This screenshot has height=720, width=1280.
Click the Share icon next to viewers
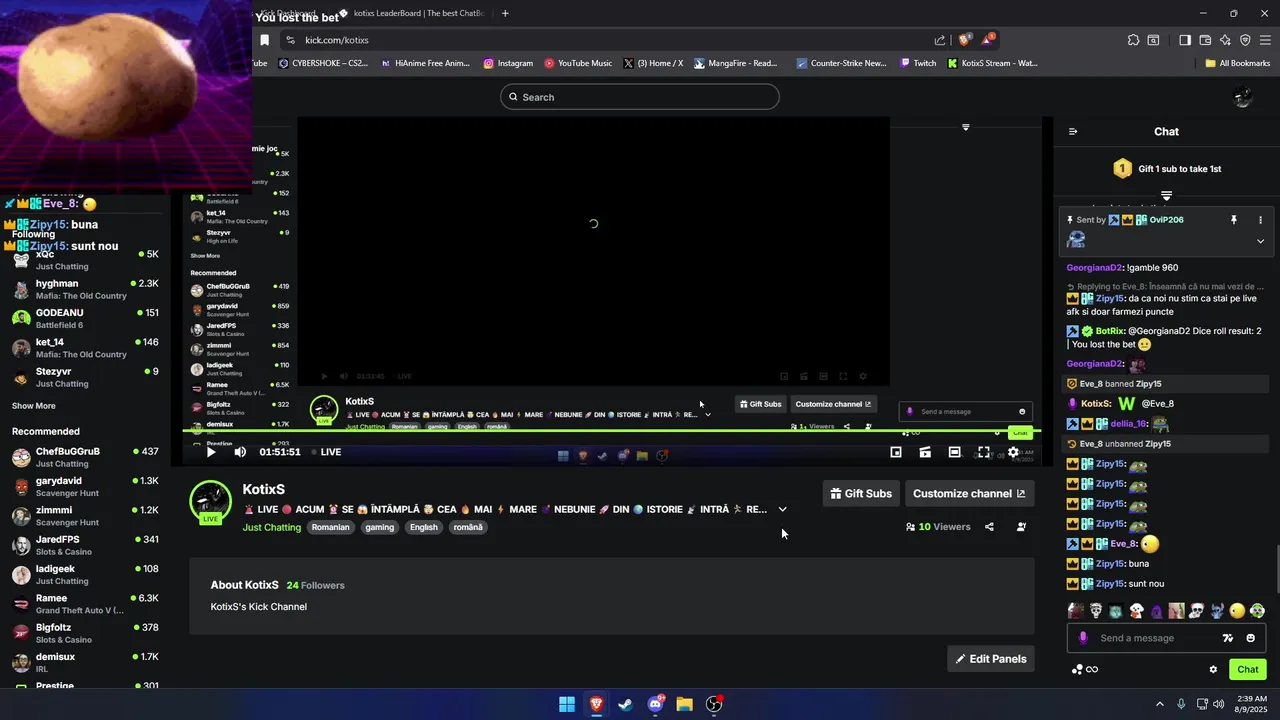coord(989,527)
